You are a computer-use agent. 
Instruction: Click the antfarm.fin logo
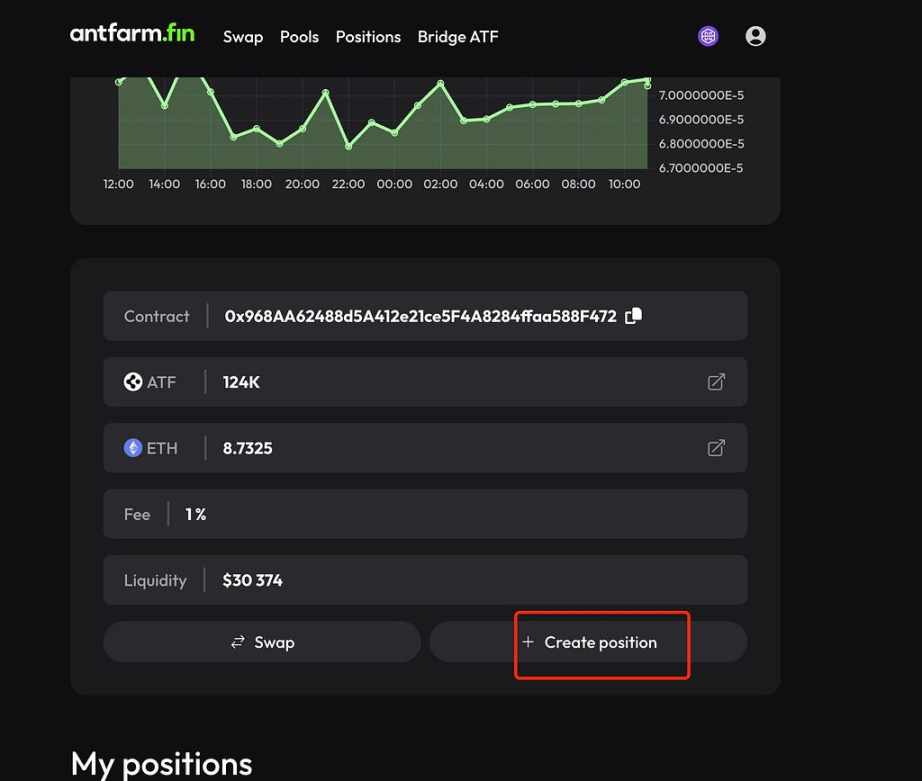tap(132, 34)
